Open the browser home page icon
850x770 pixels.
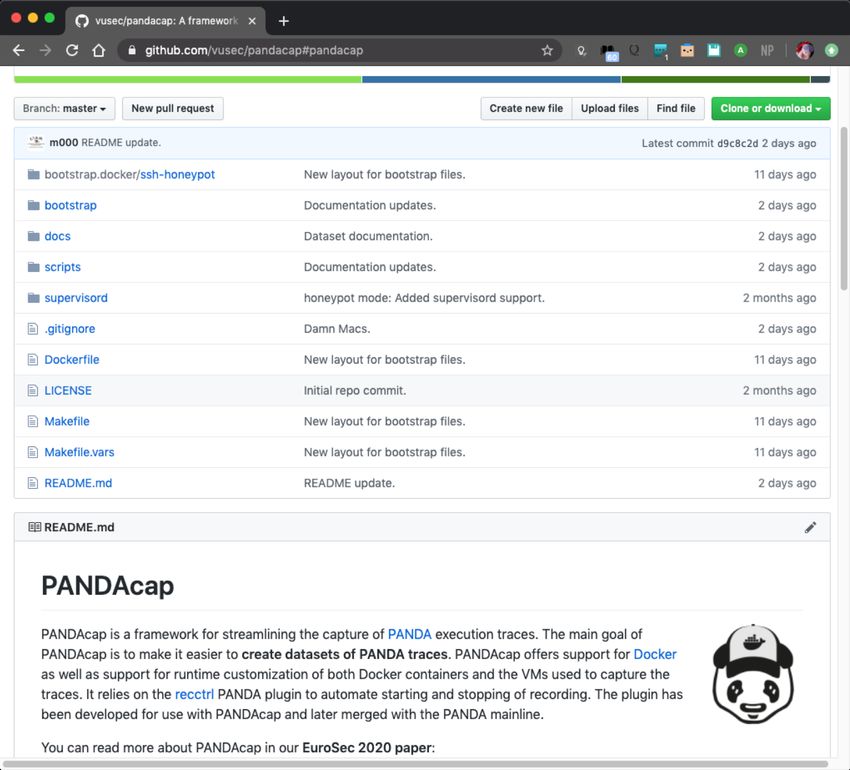pyautogui.click(x=99, y=50)
